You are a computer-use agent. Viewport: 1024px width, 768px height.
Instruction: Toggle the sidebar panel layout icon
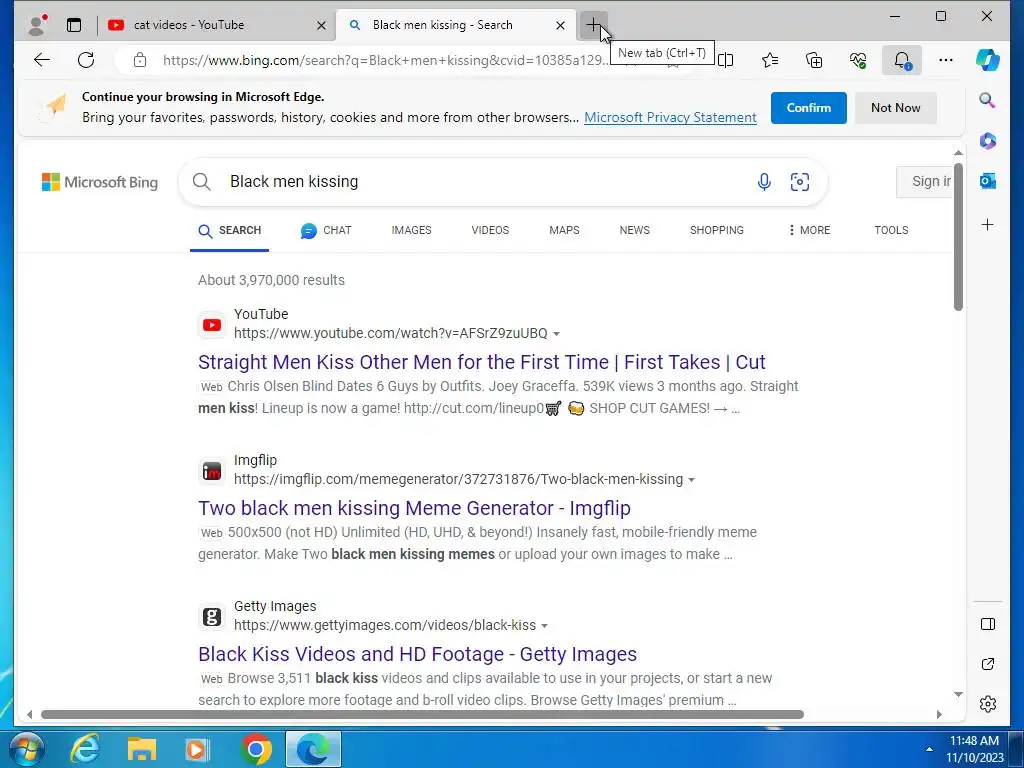click(987, 624)
